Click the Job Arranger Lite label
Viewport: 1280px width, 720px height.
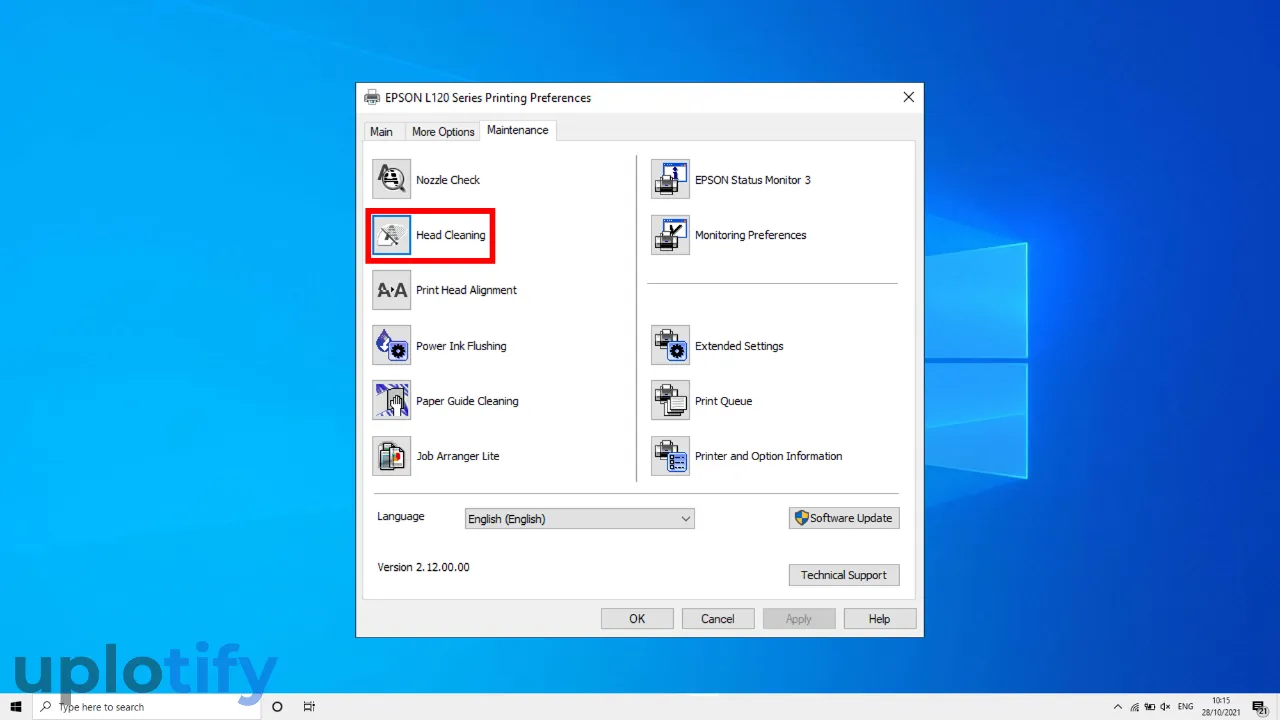458,456
